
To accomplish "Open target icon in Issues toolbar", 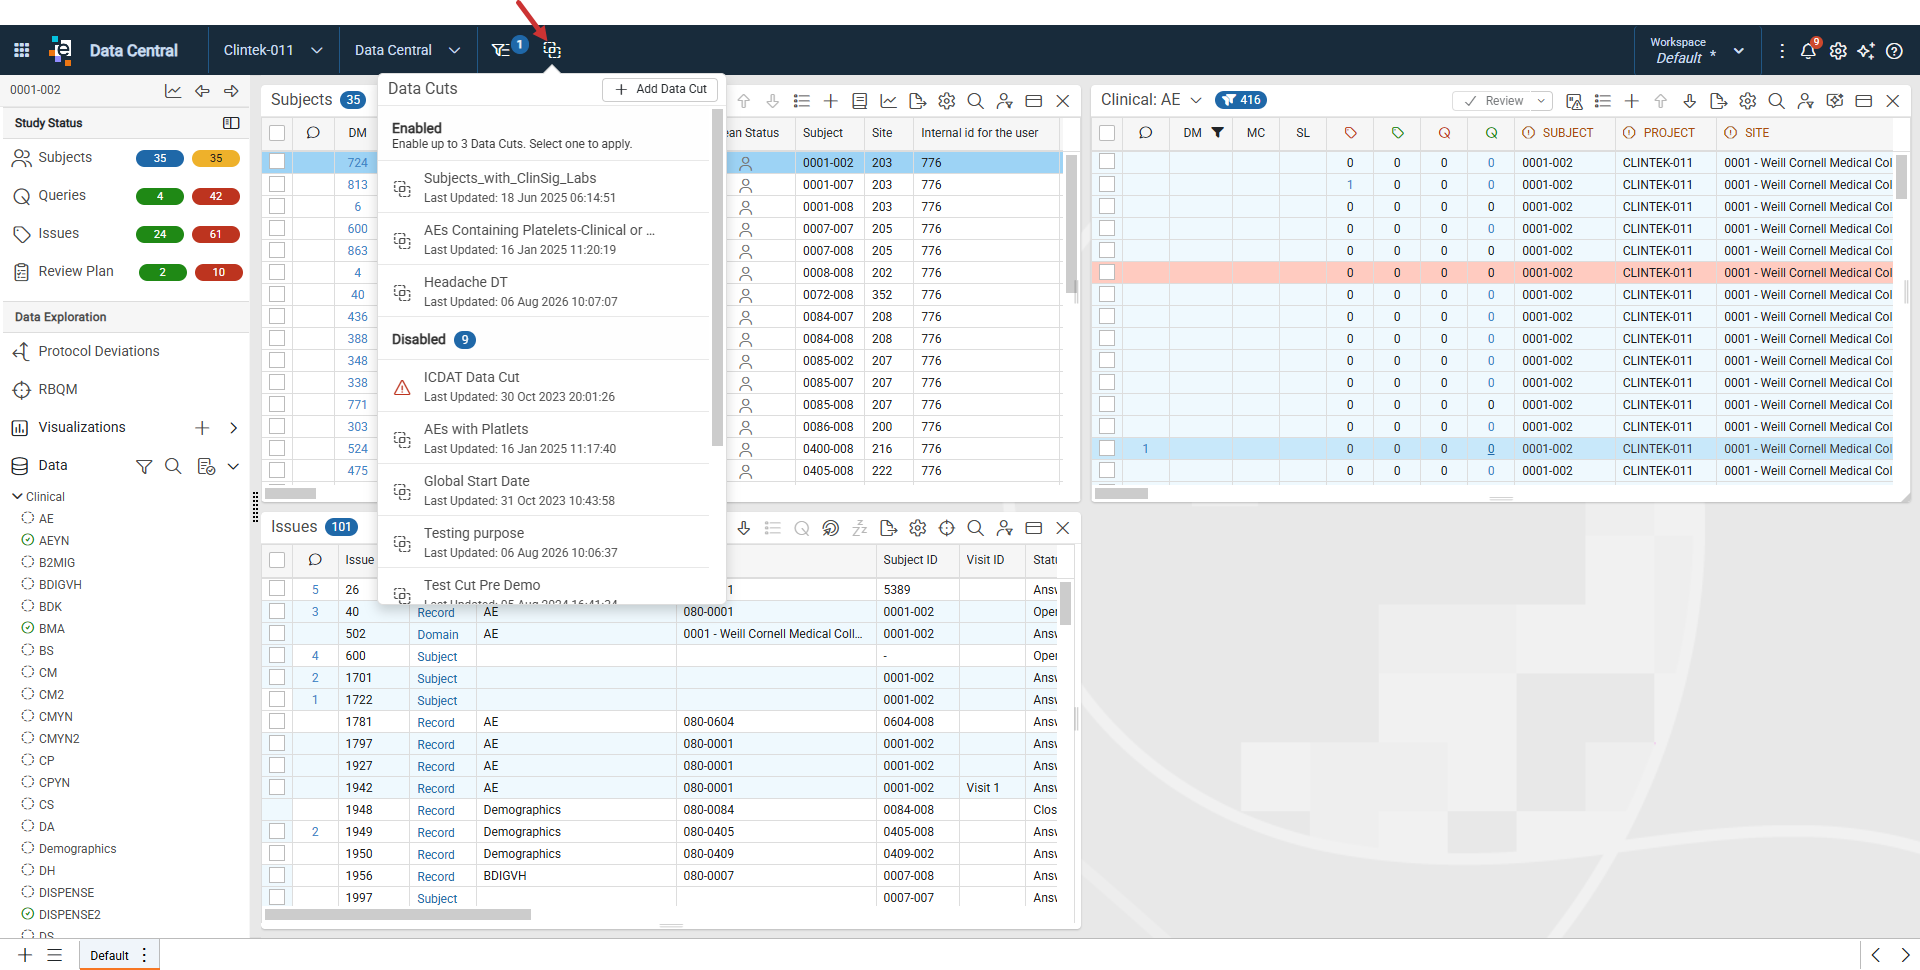I will click(947, 528).
